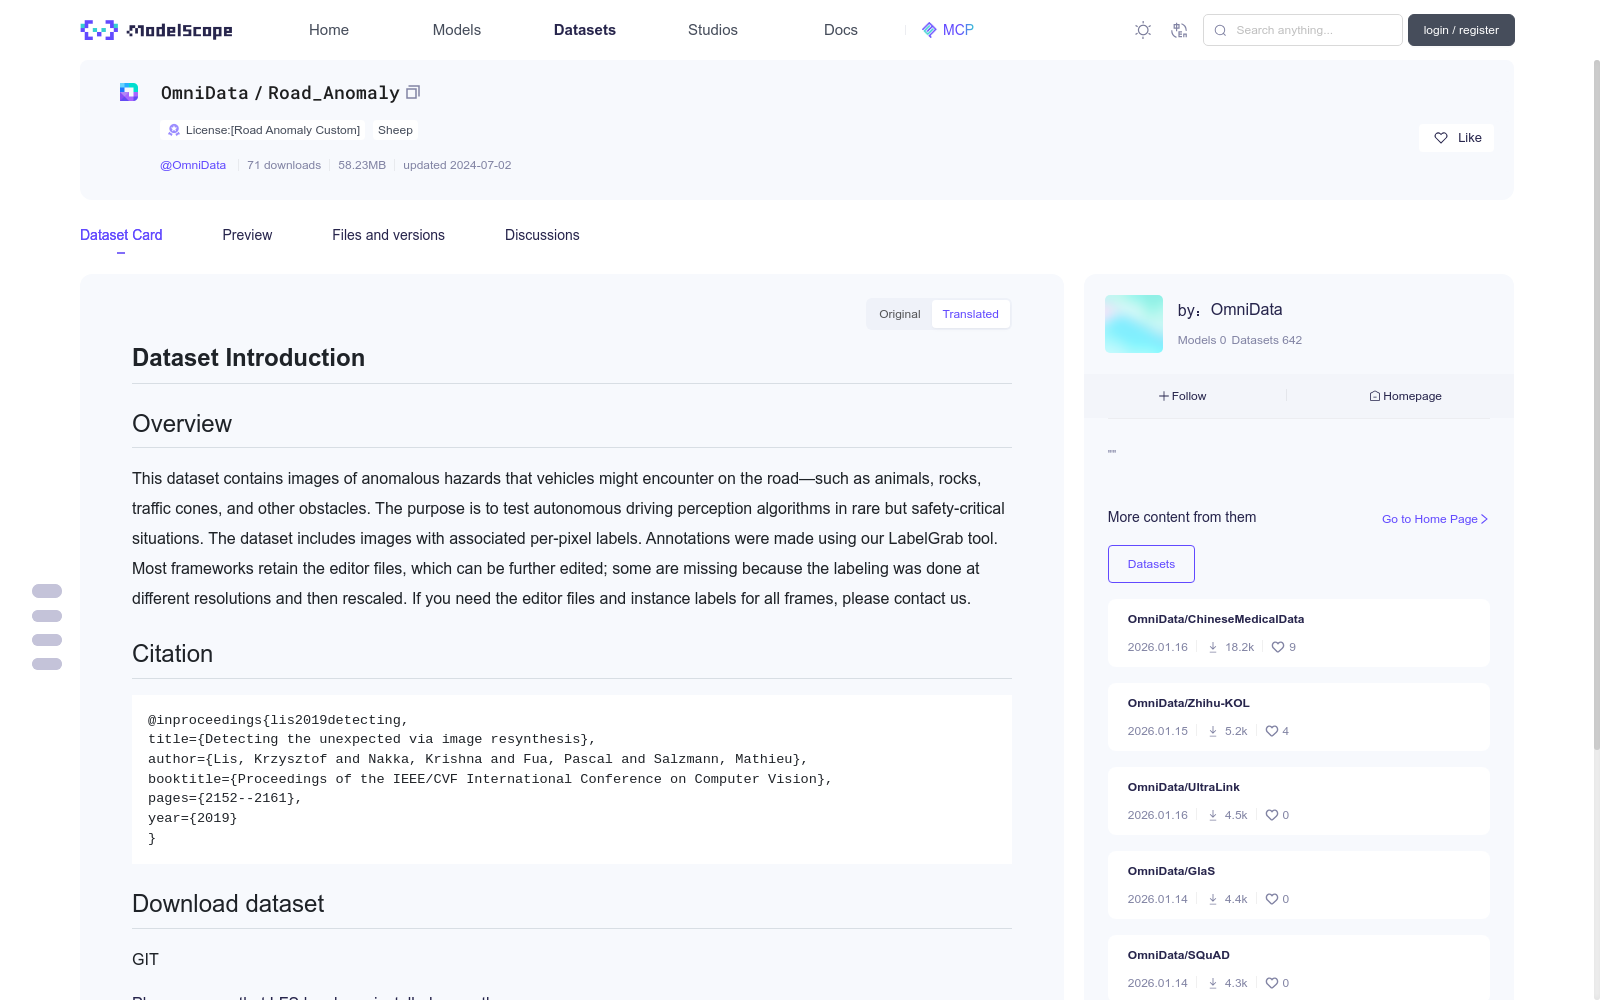
Task: Follow the OmniData author
Action: (x=1183, y=396)
